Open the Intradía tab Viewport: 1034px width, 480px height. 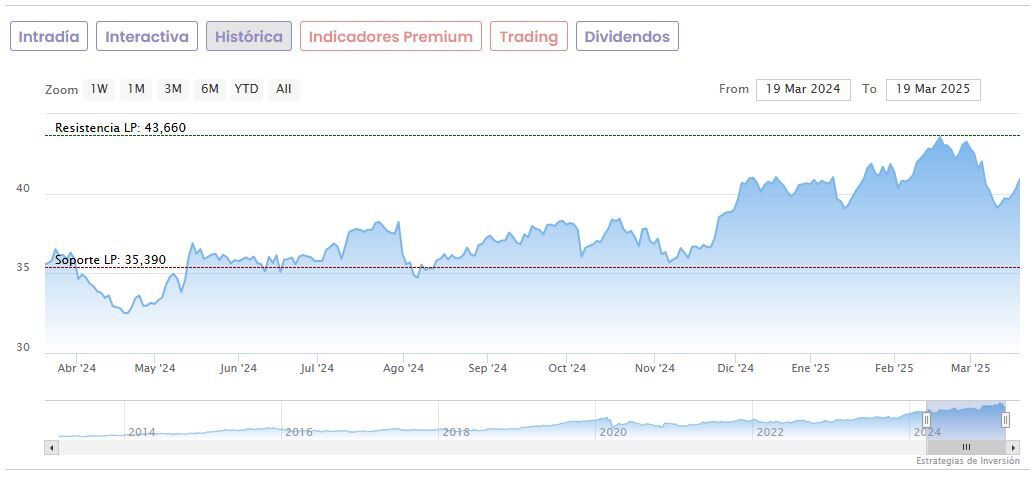tap(49, 37)
